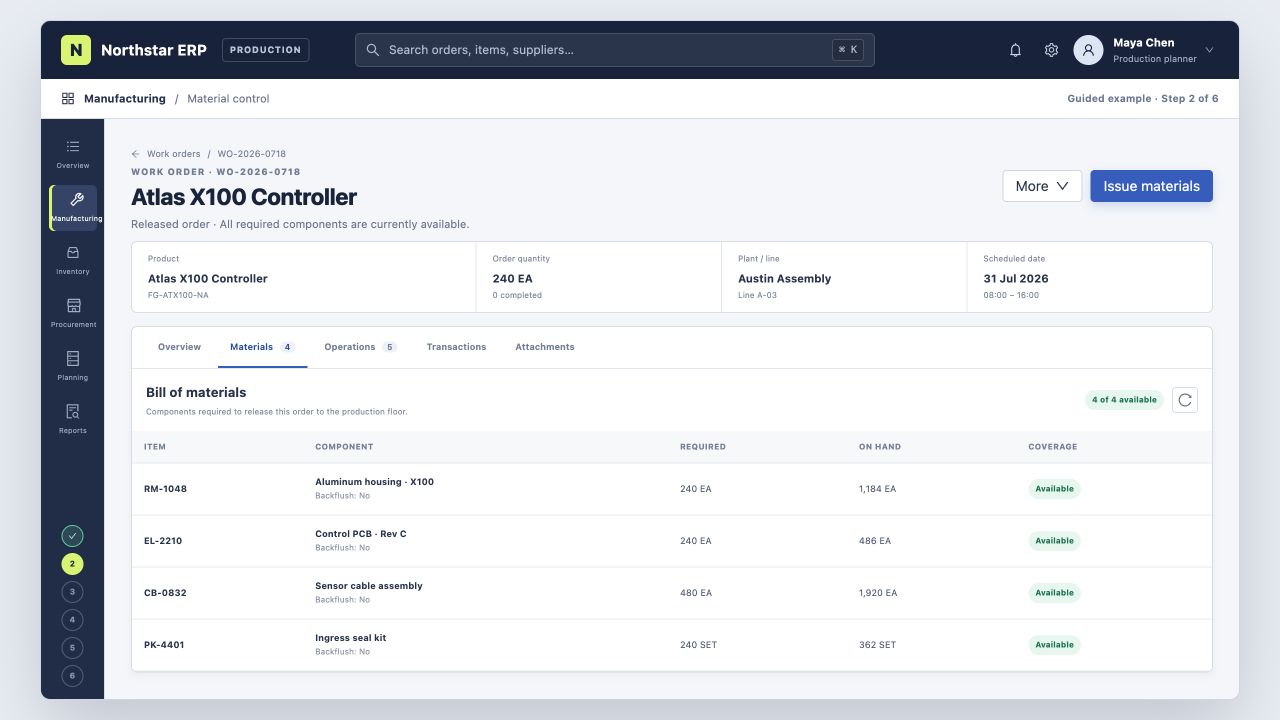This screenshot has width=1280, height=720.
Task: Click the Manufacturing breadcrumb grid icon
Action: (68, 99)
